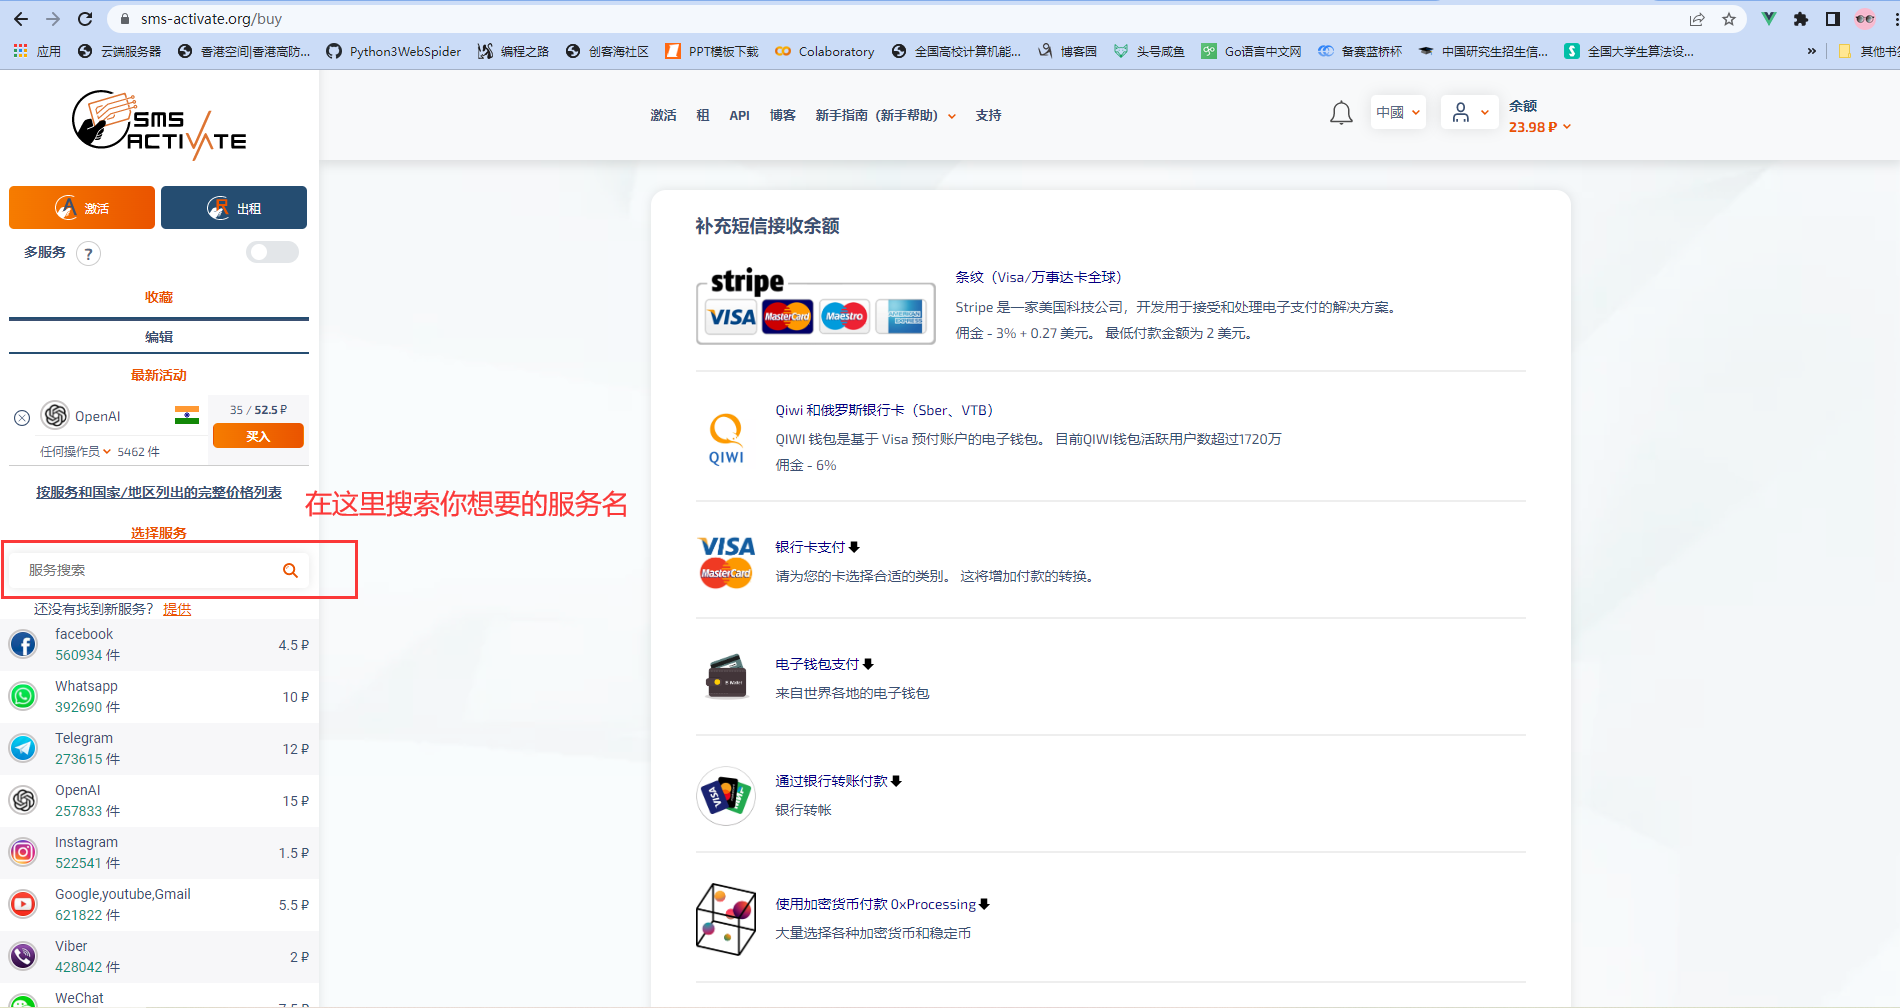The width and height of the screenshot is (1900, 1008).
Task: Click the browser back arrow
Action: click(x=21, y=19)
